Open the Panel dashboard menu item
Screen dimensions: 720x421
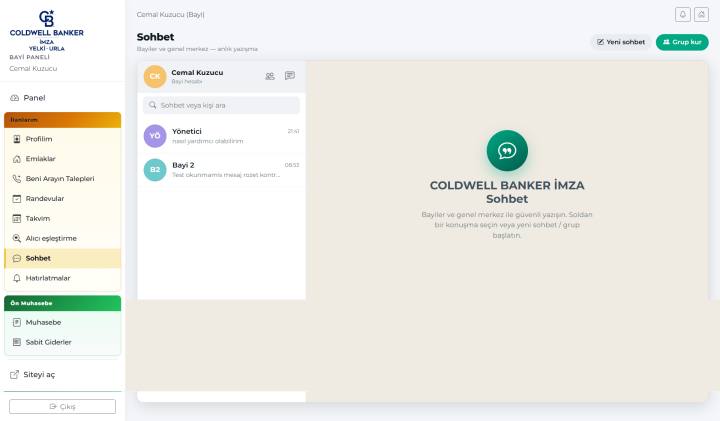(x=62, y=98)
